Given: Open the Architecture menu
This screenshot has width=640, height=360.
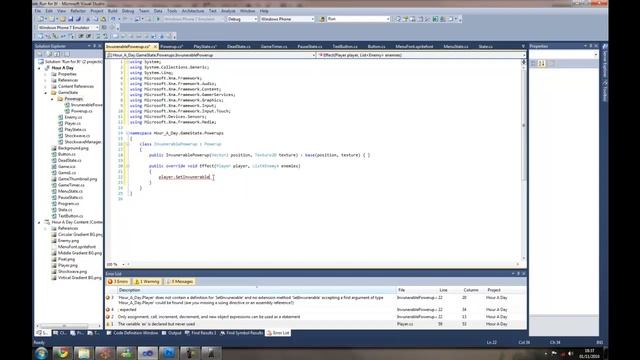Looking at the screenshot, I should (x=193, y=11).
